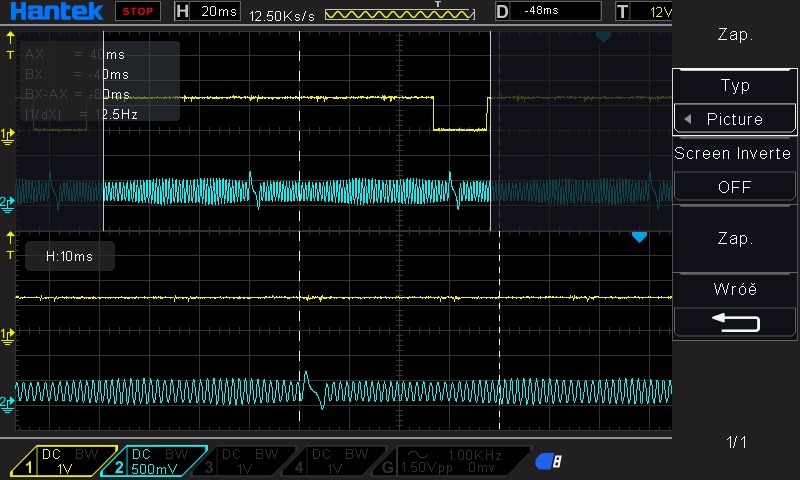Select the waveform memory overview bar
The height and width of the screenshot is (480, 800).
pyautogui.click(x=398, y=13)
